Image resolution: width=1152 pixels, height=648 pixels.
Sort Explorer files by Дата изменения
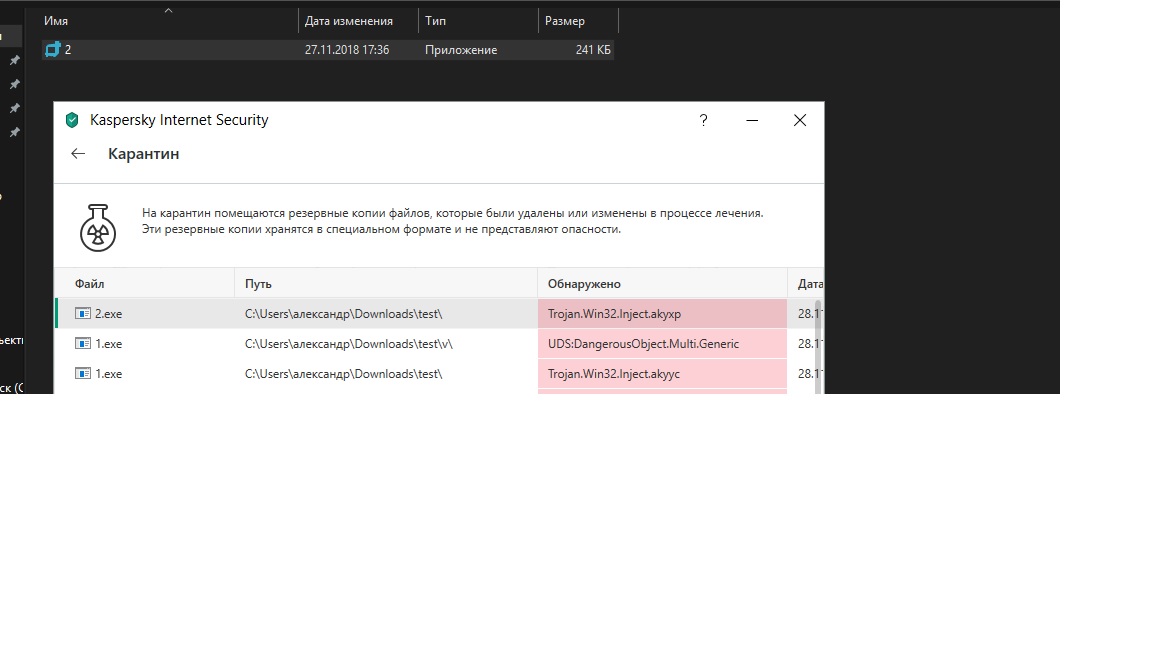pyautogui.click(x=348, y=21)
